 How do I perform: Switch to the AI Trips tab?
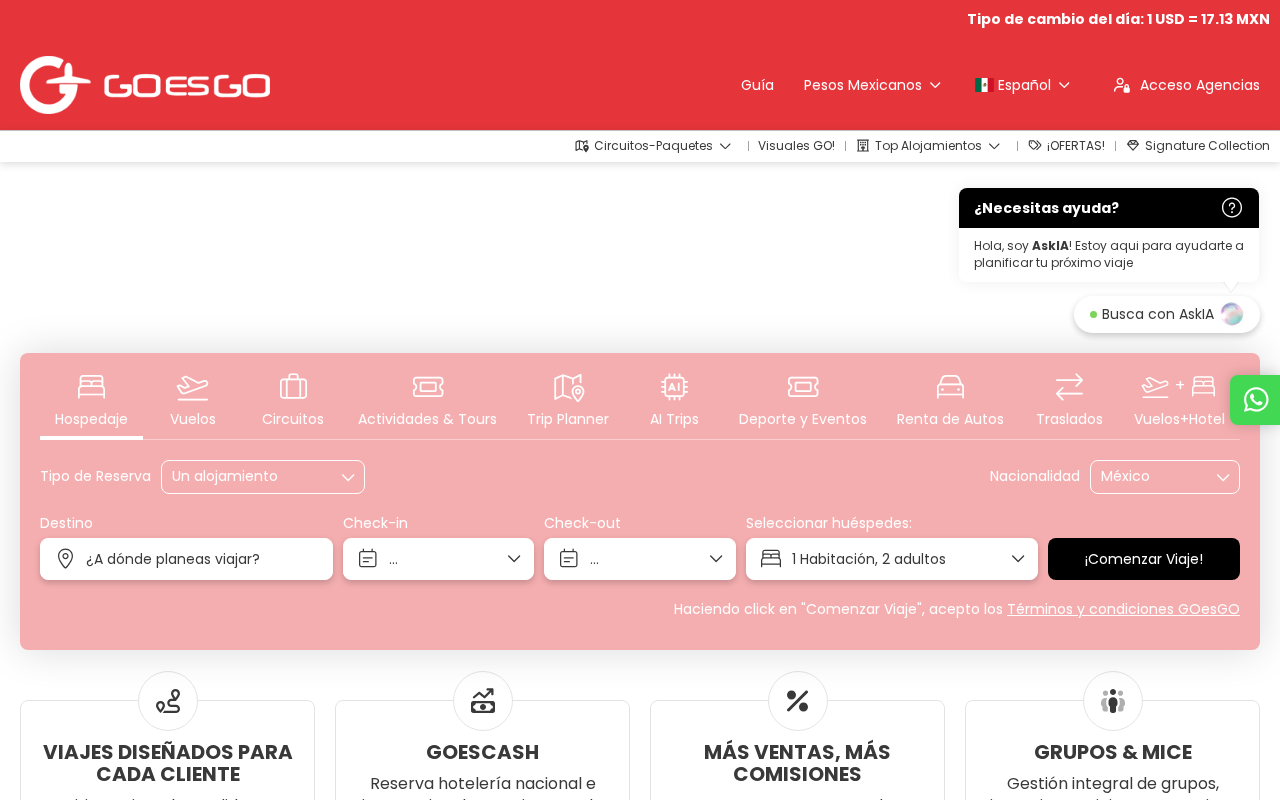pos(674,401)
